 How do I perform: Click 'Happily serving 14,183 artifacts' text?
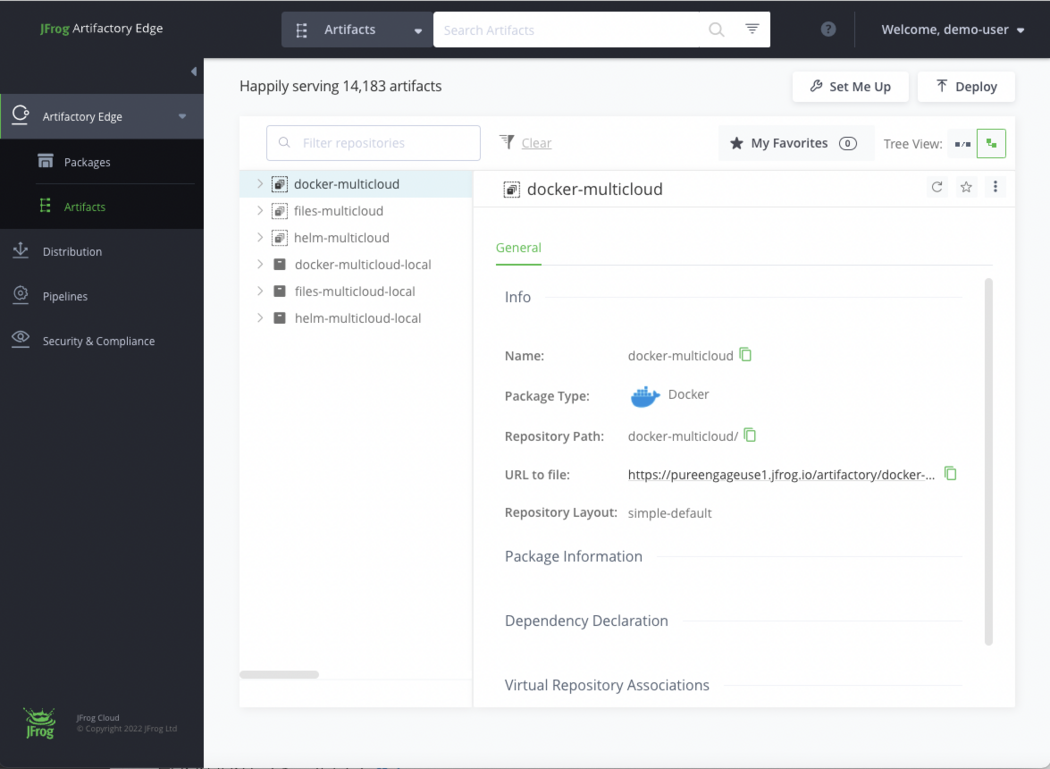[x=340, y=86]
